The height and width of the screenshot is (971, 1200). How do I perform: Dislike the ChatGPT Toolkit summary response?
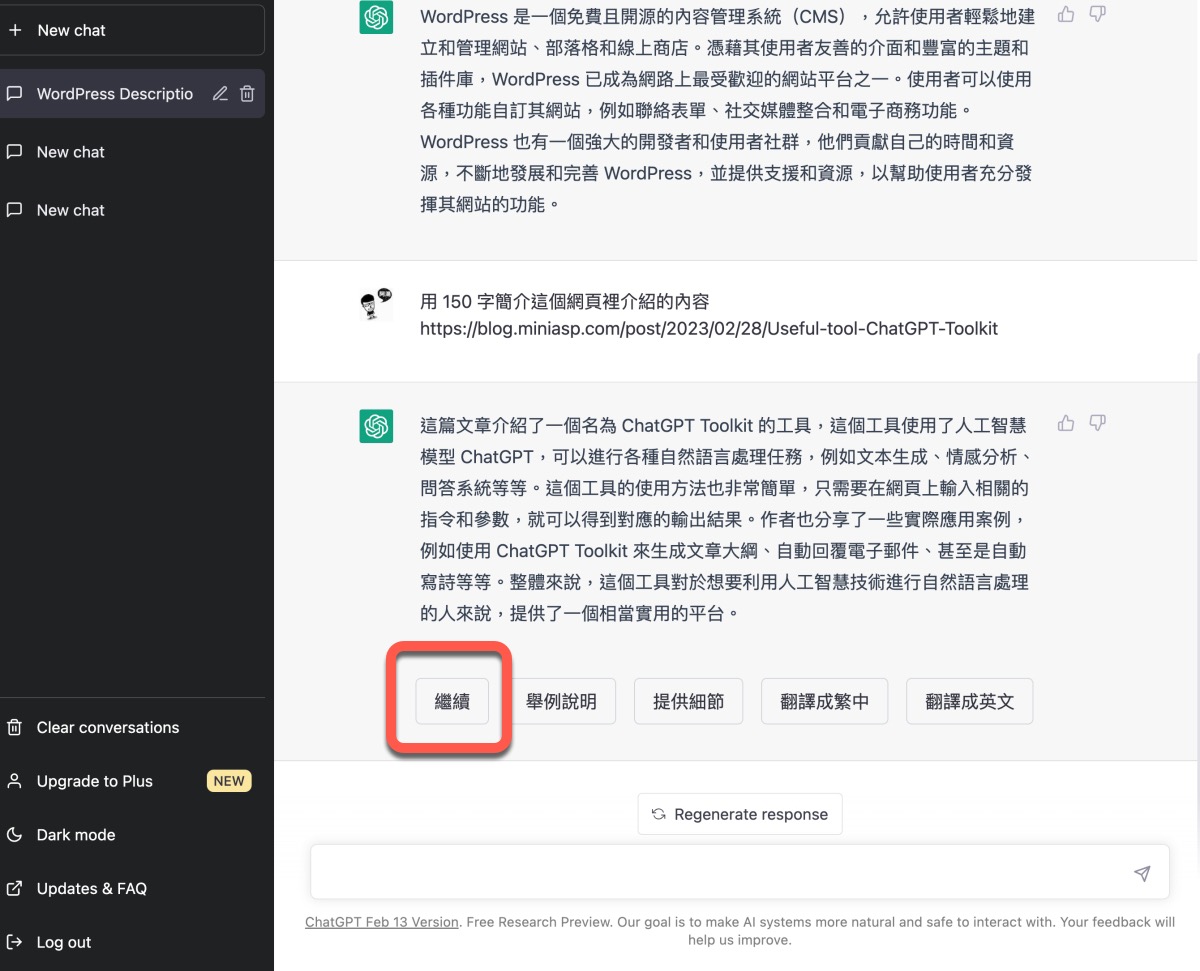[1097, 423]
